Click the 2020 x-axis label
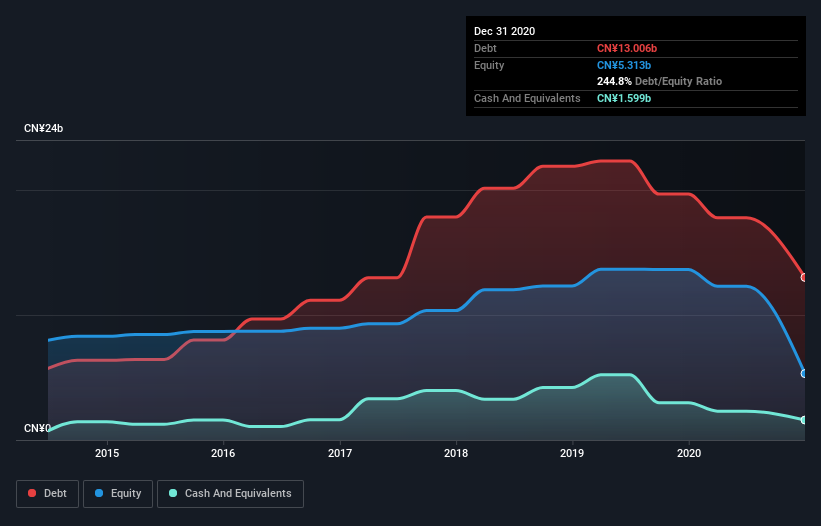This screenshot has width=821, height=526. coord(689,453)
